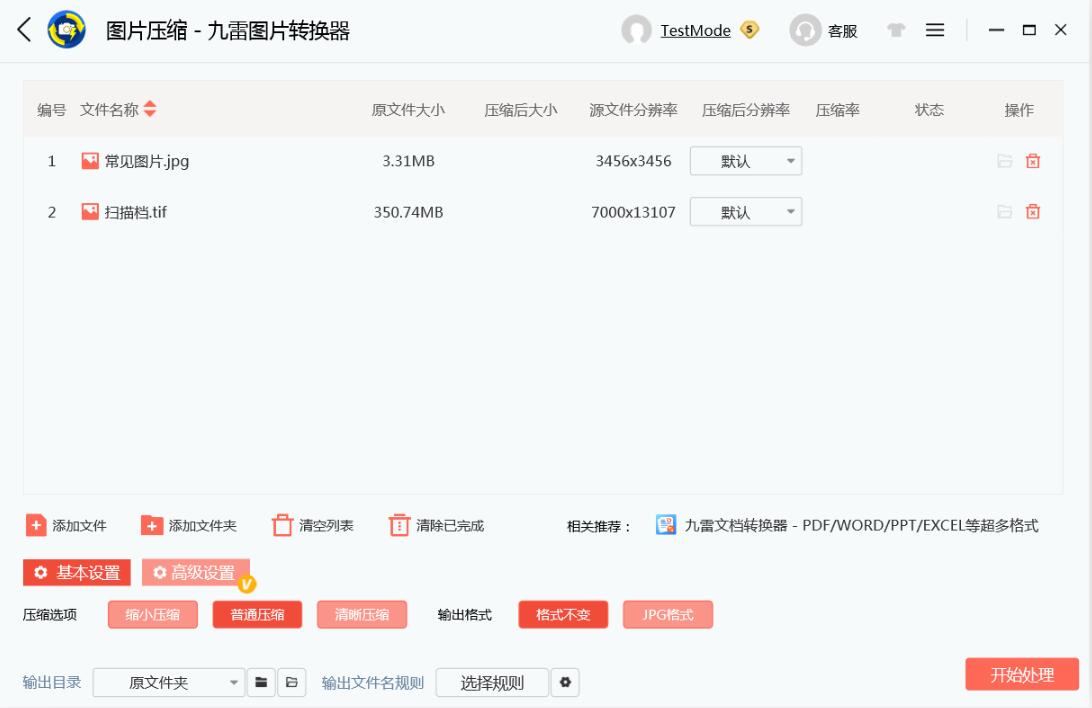Click the 九雷文档转换器 recommendation icon
Image resolution: width=1092 pixels, height=708 pixels.
[x=666, y=525]
